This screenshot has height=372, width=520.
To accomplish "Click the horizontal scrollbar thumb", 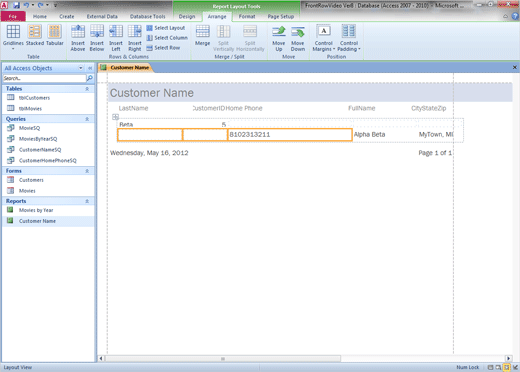I will tap(223, 359).
